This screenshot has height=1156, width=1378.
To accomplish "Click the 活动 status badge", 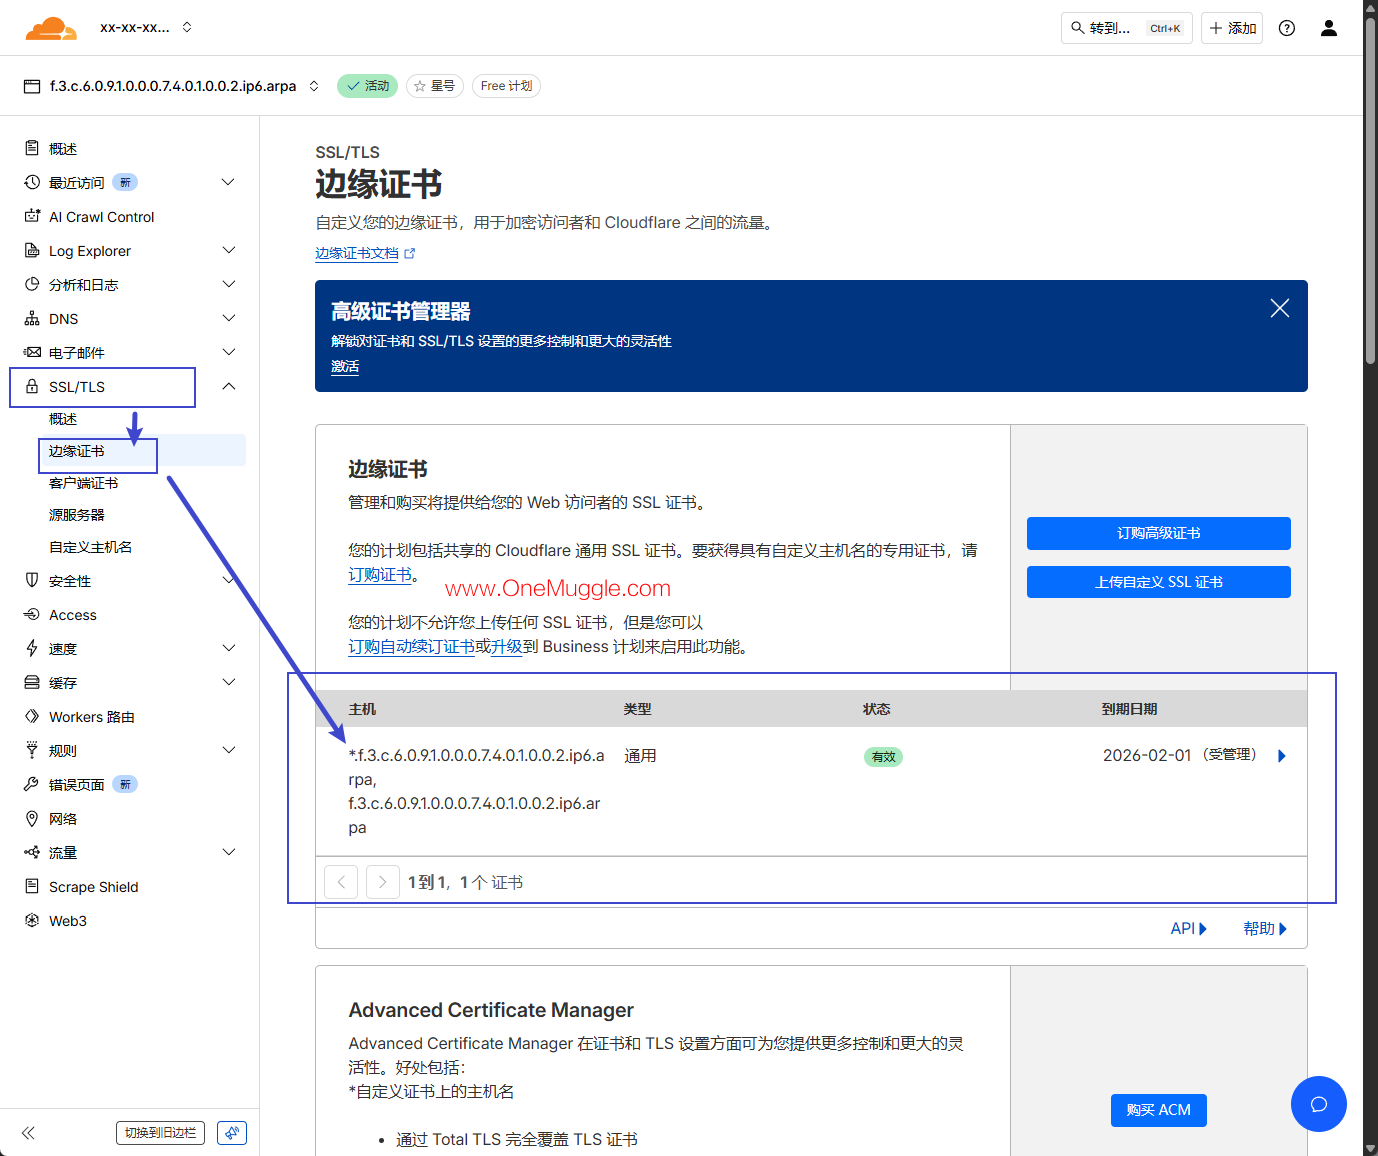I will coord(367,86).
